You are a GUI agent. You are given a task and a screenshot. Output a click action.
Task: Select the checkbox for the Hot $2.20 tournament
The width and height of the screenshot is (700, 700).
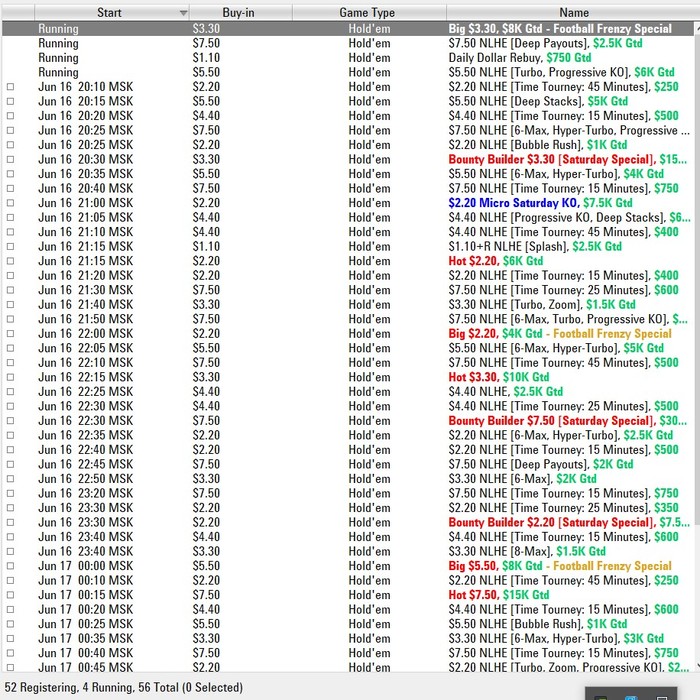(10, 261)
